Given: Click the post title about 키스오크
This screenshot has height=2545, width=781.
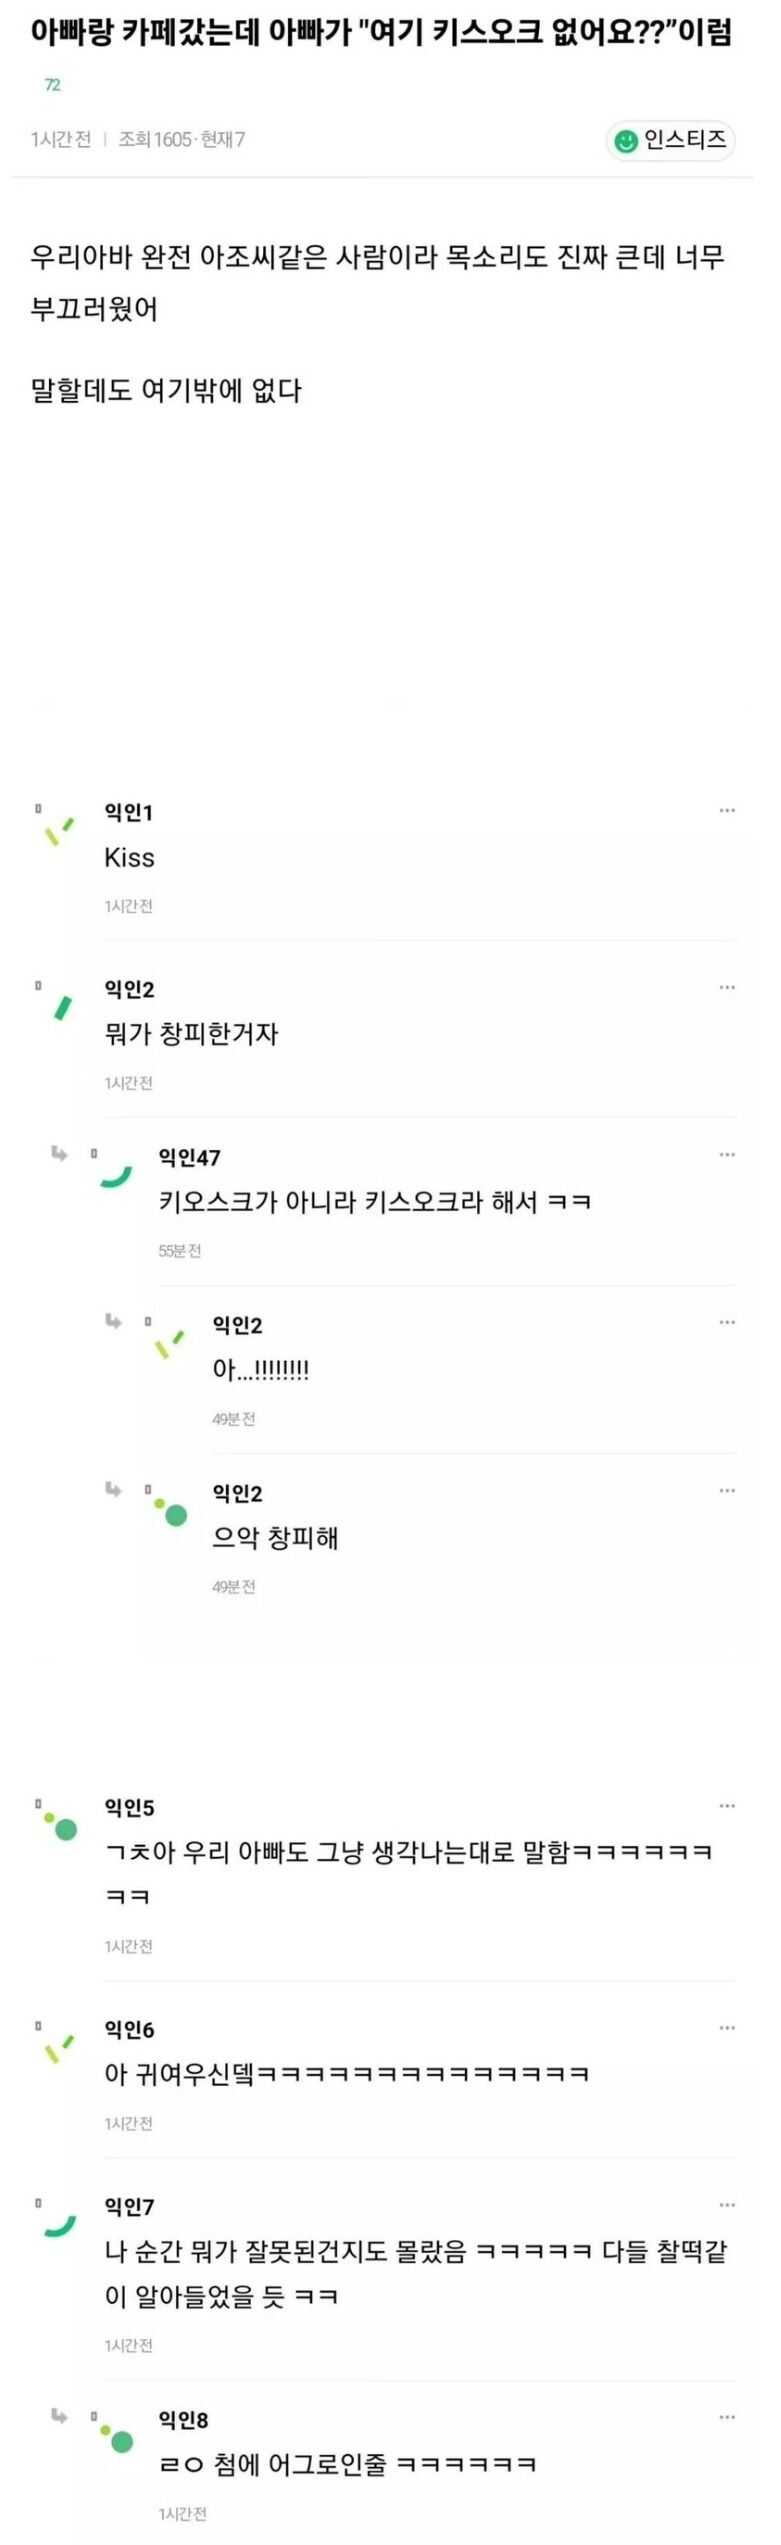Looking at the screenshot, I should click(x=380, y=33).
